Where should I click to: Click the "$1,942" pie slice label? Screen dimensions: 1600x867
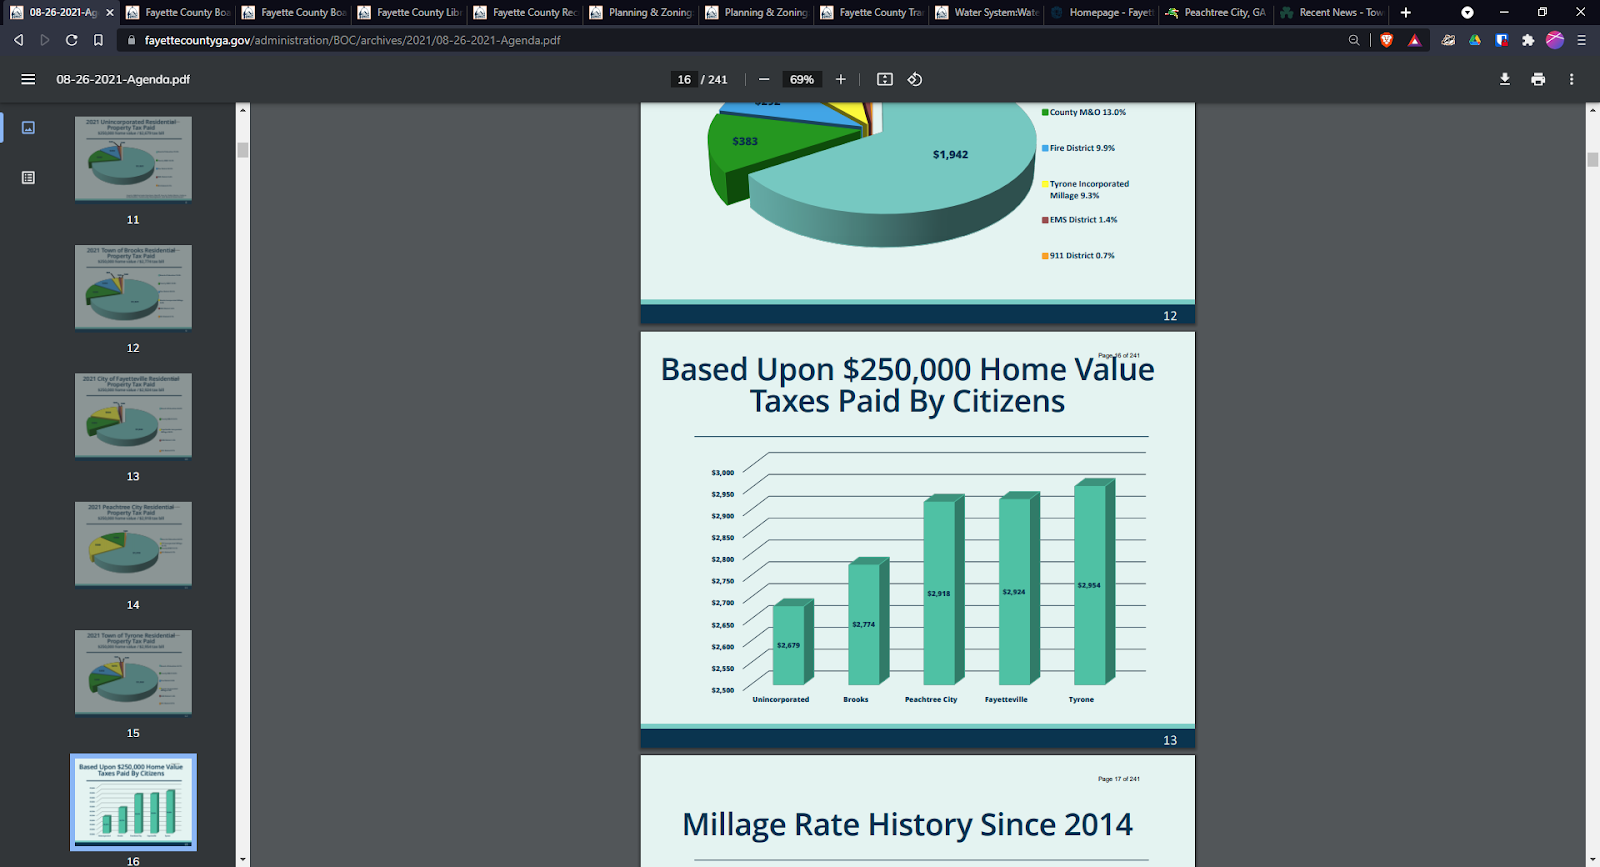tap(950, 155)
